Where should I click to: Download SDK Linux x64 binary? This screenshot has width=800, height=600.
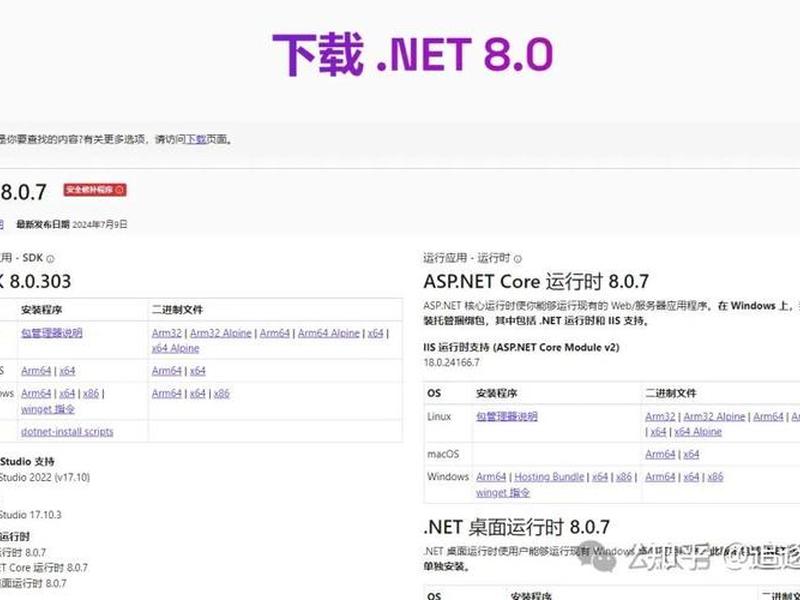point(376,333)
